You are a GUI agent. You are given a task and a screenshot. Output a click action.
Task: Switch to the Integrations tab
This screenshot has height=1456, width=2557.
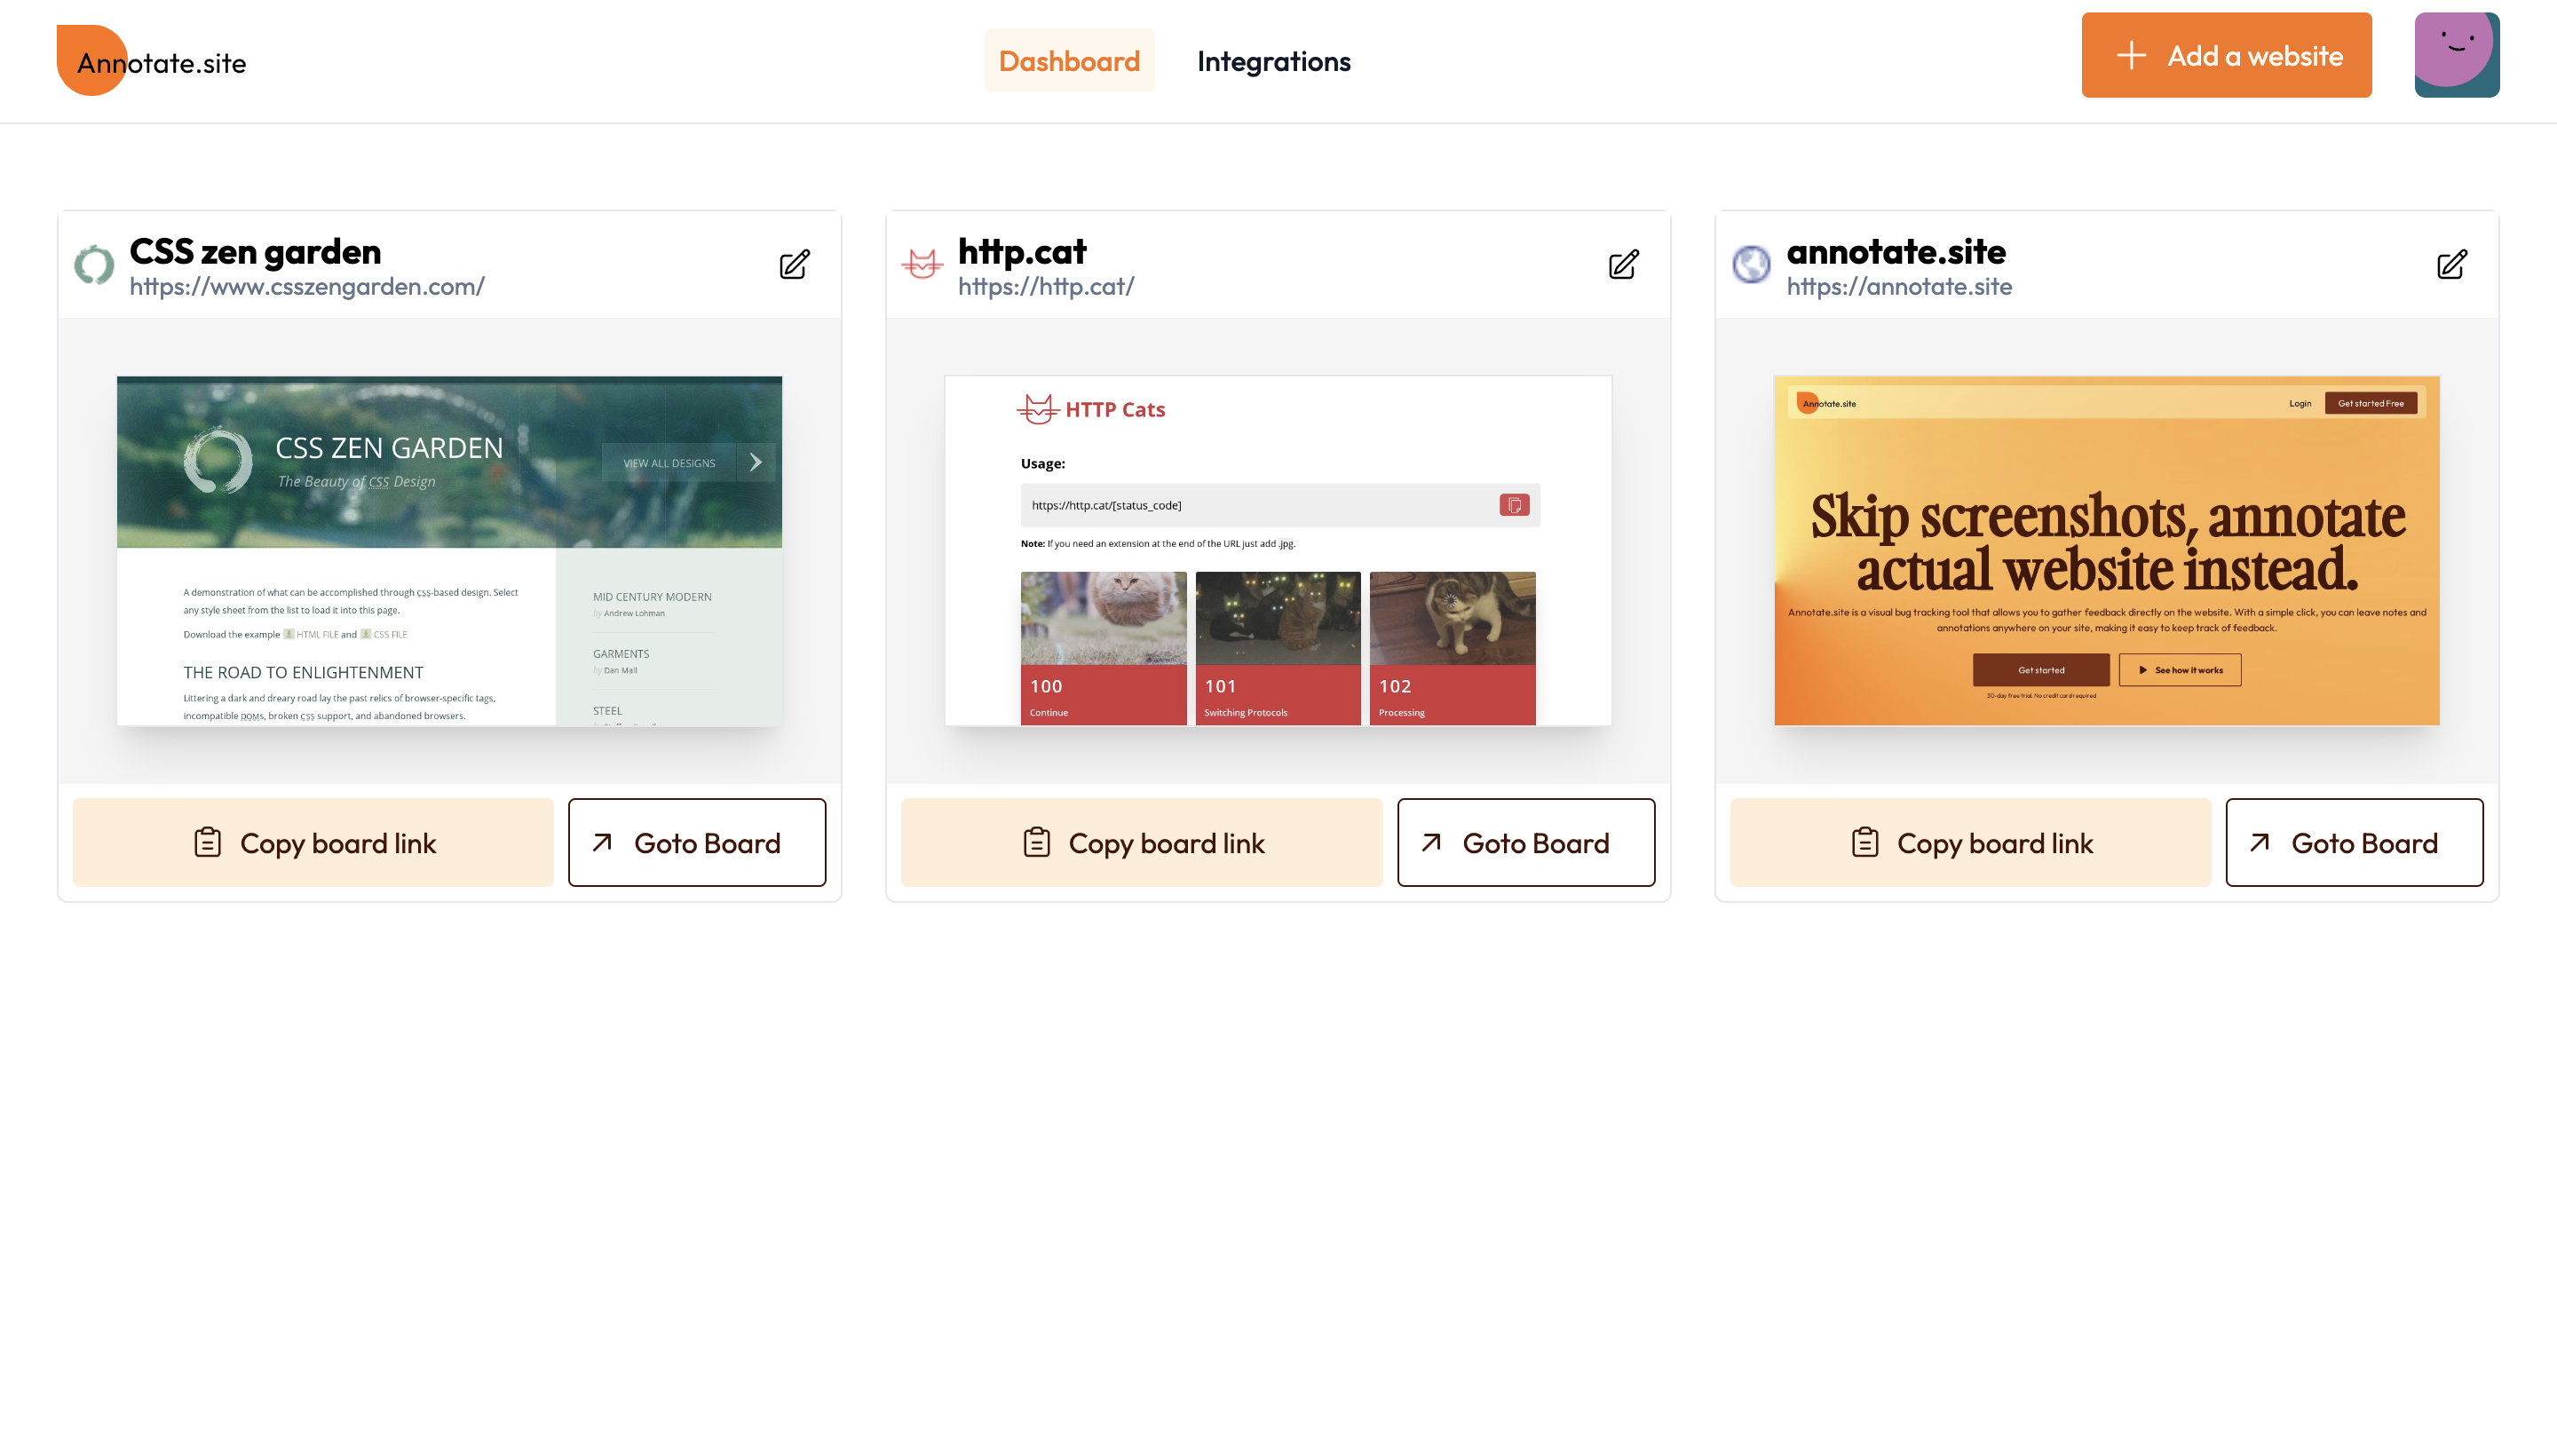[x=1274, y=61]
